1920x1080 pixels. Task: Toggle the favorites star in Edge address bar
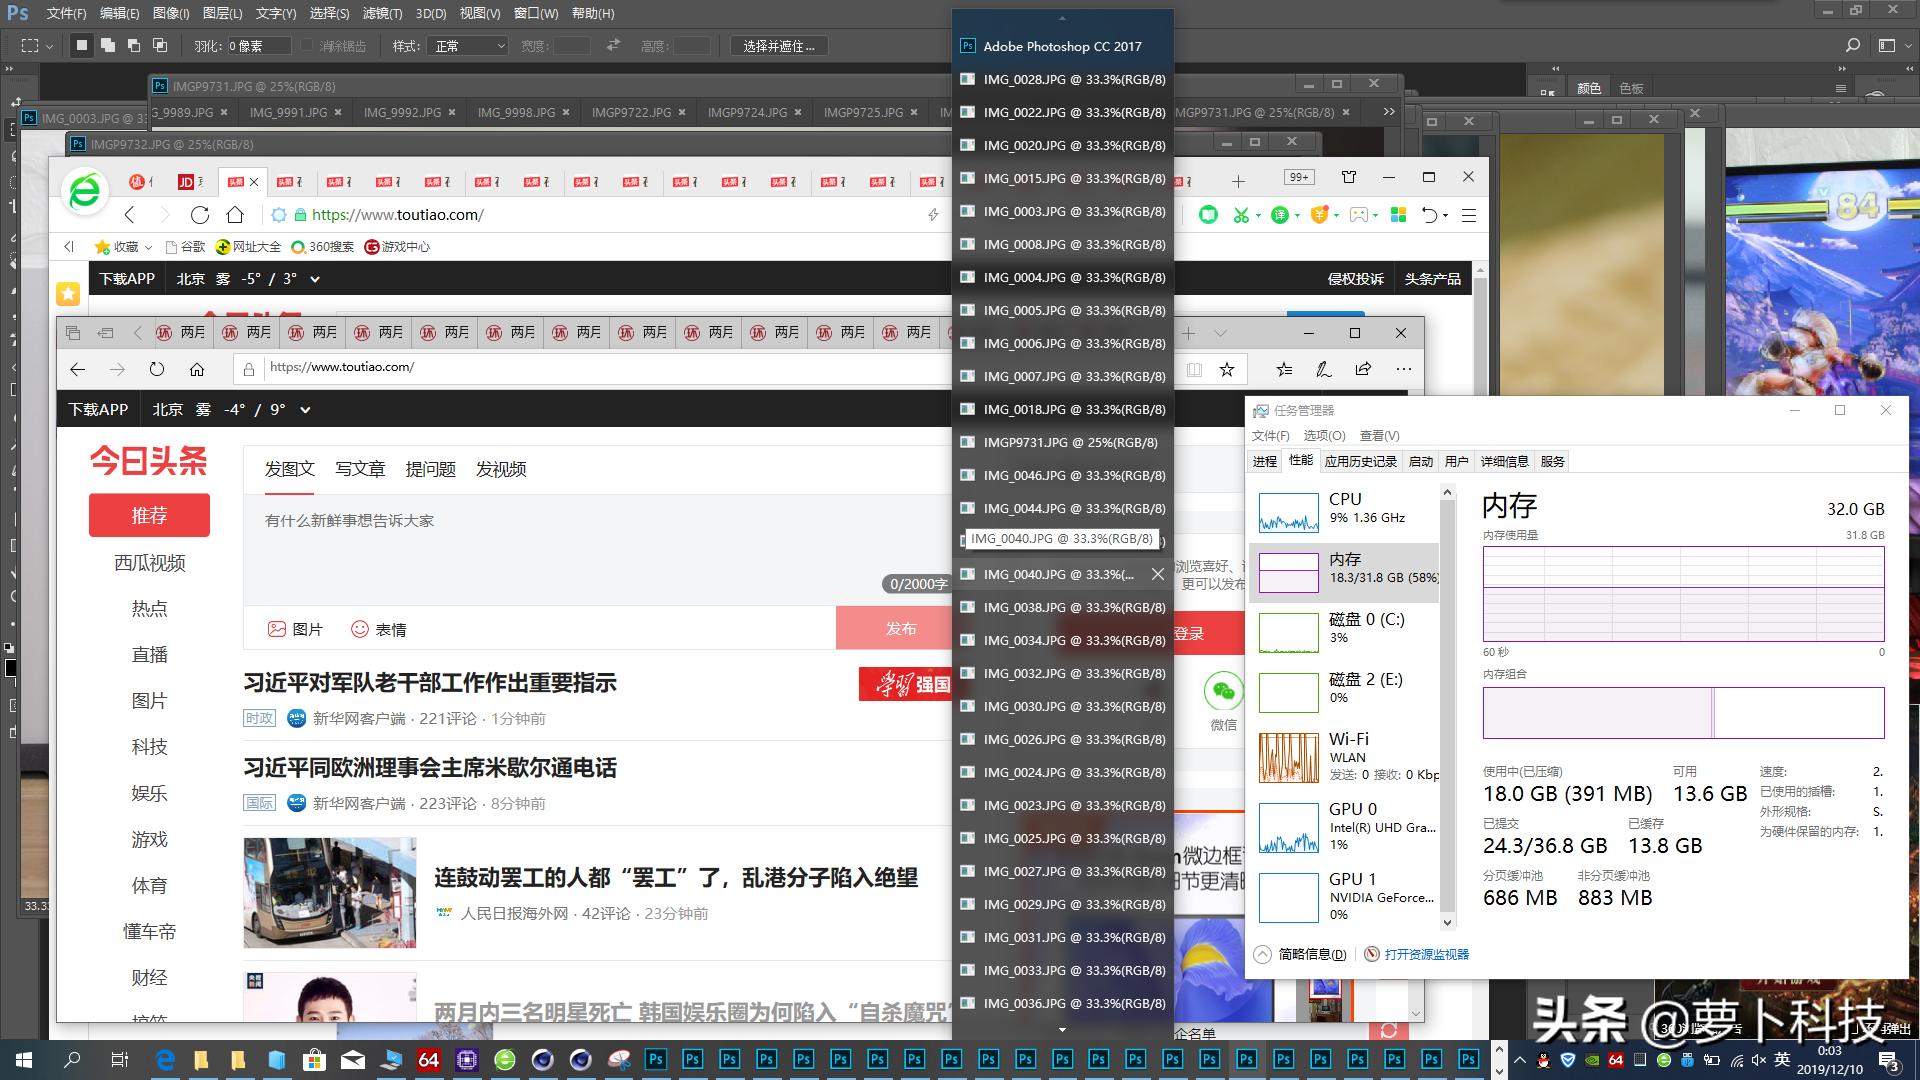pyautogui.click(x=1227, y=369)
